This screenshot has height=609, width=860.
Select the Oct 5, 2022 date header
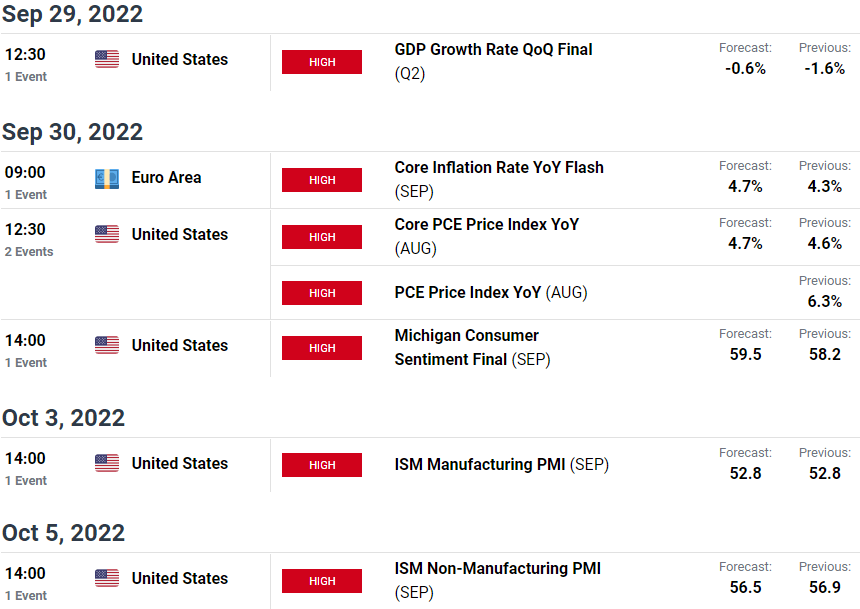pyautogui.click(x=64, y=533)
